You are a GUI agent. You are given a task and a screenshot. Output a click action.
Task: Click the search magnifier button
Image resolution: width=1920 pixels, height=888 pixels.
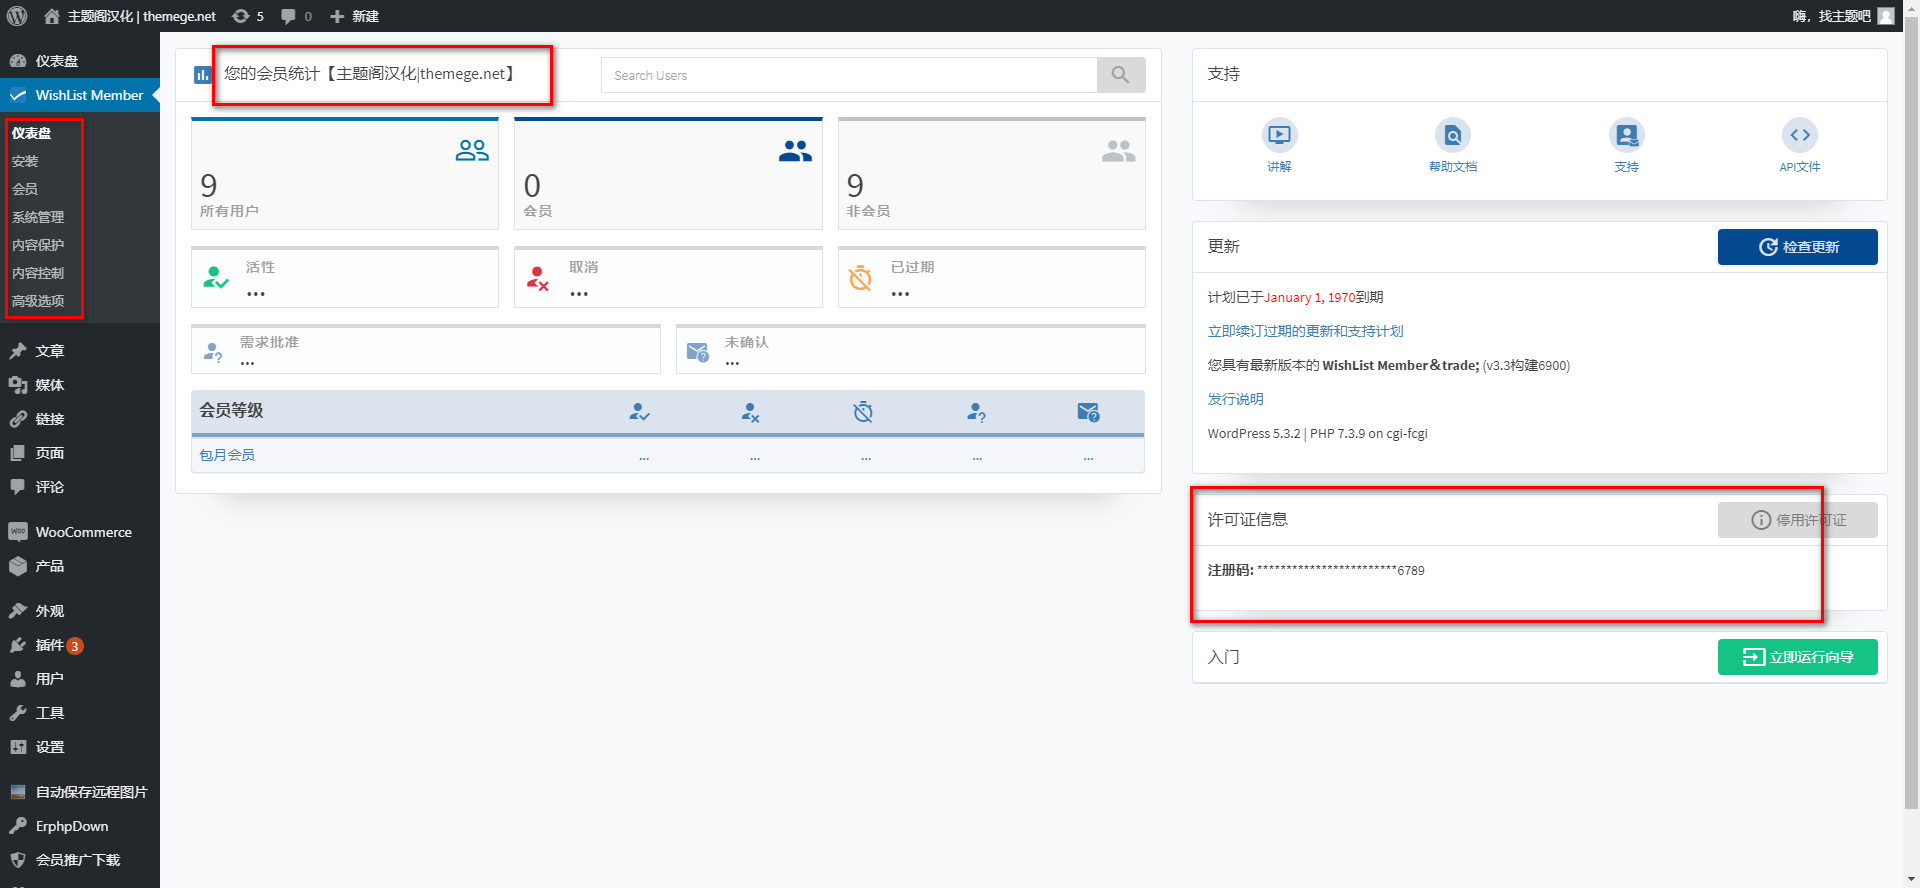[x=1121, y=75]
